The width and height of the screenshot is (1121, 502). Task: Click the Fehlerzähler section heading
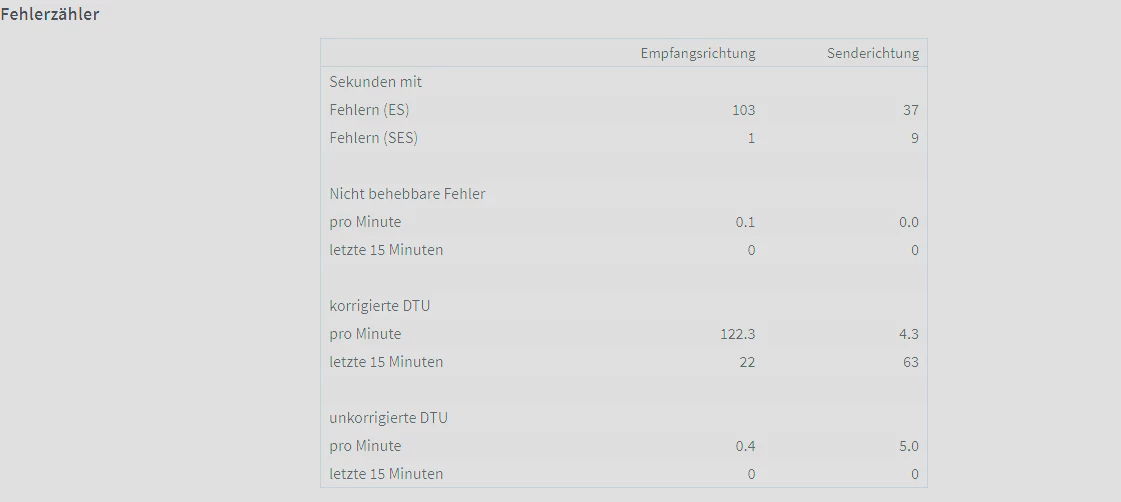coord(50,15)
